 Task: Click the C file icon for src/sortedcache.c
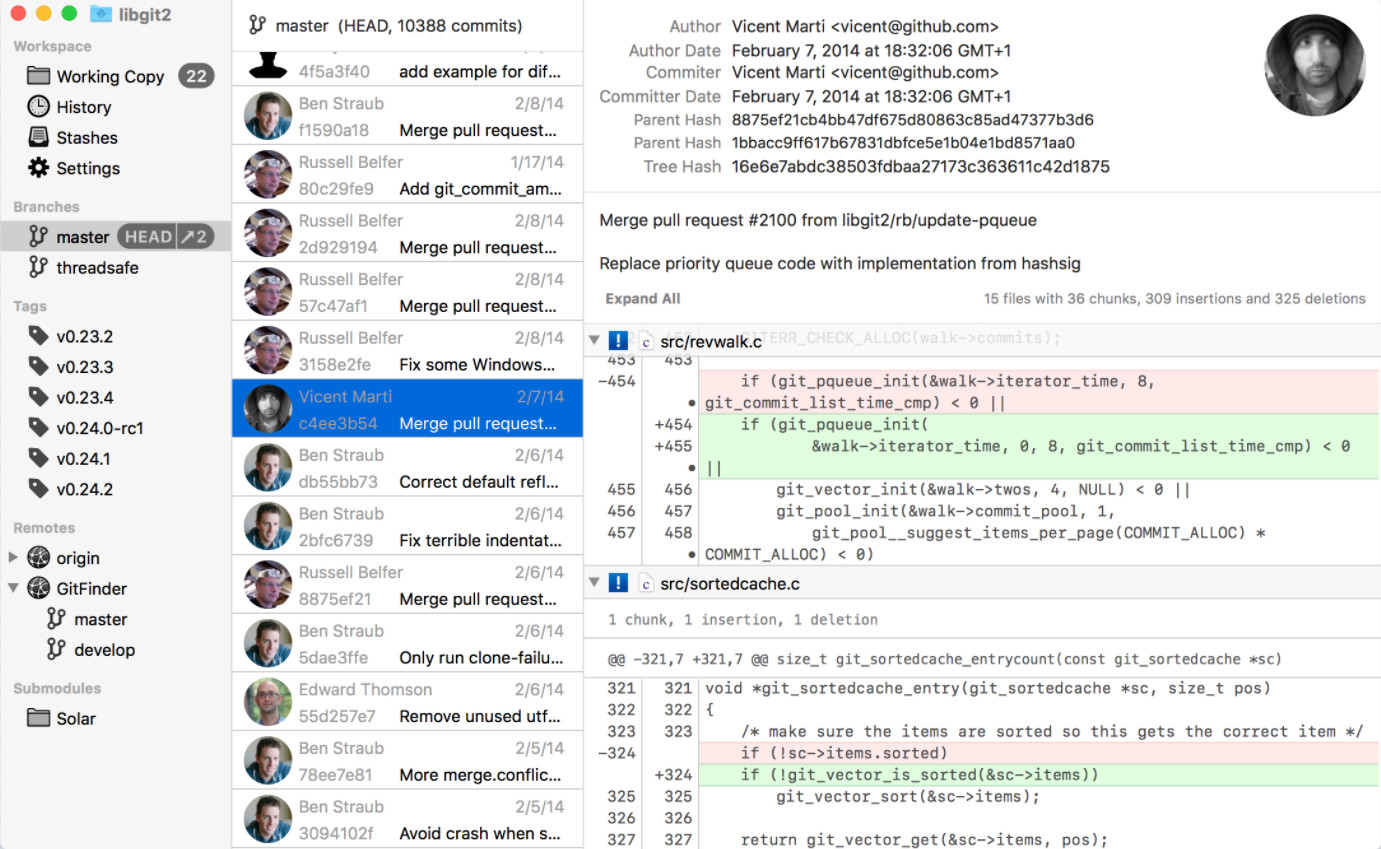646,583
